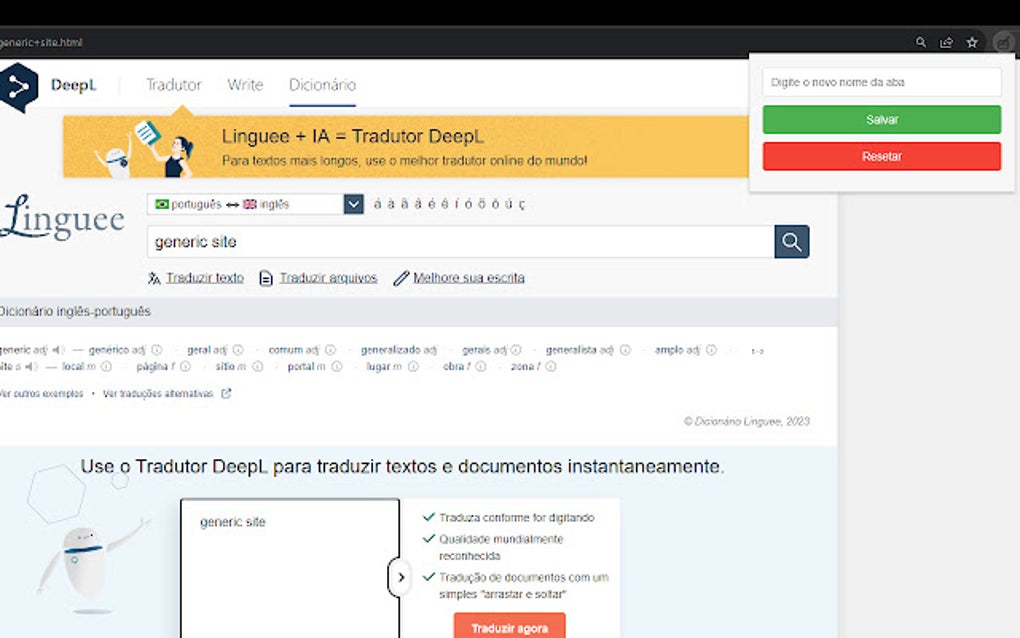Click the browser extensions puzzle icon

[1003, 42]
